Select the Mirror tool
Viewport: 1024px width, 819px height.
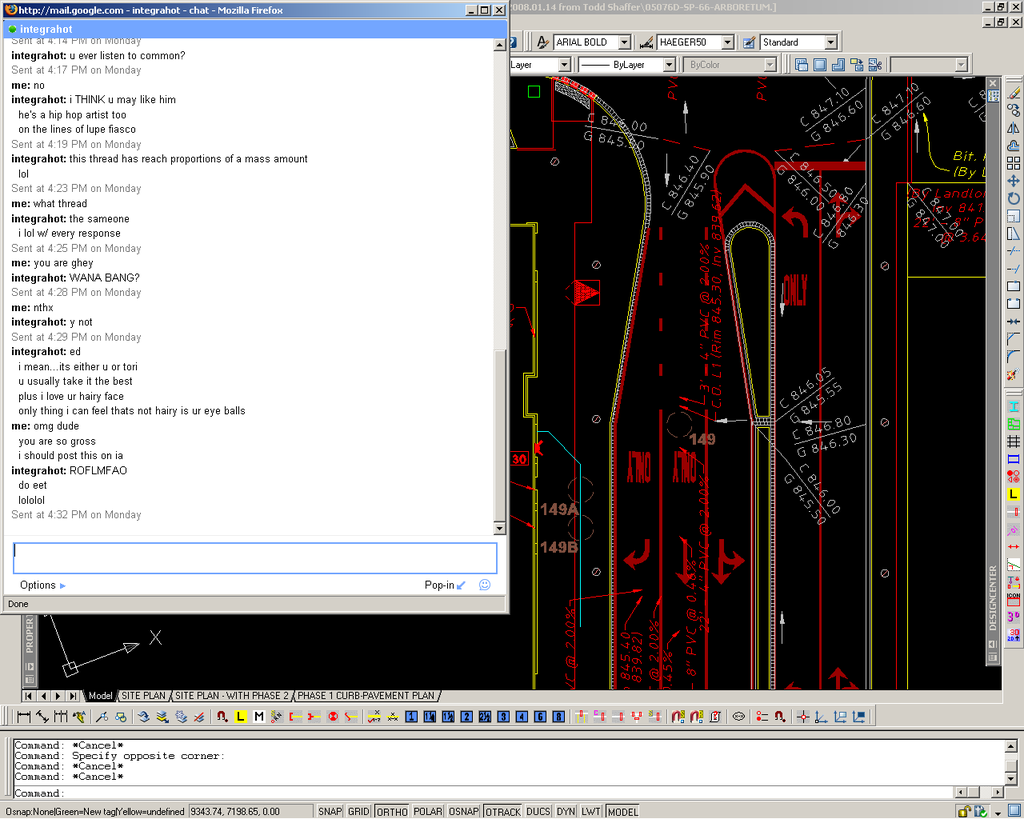click(x=1013, y=128)
